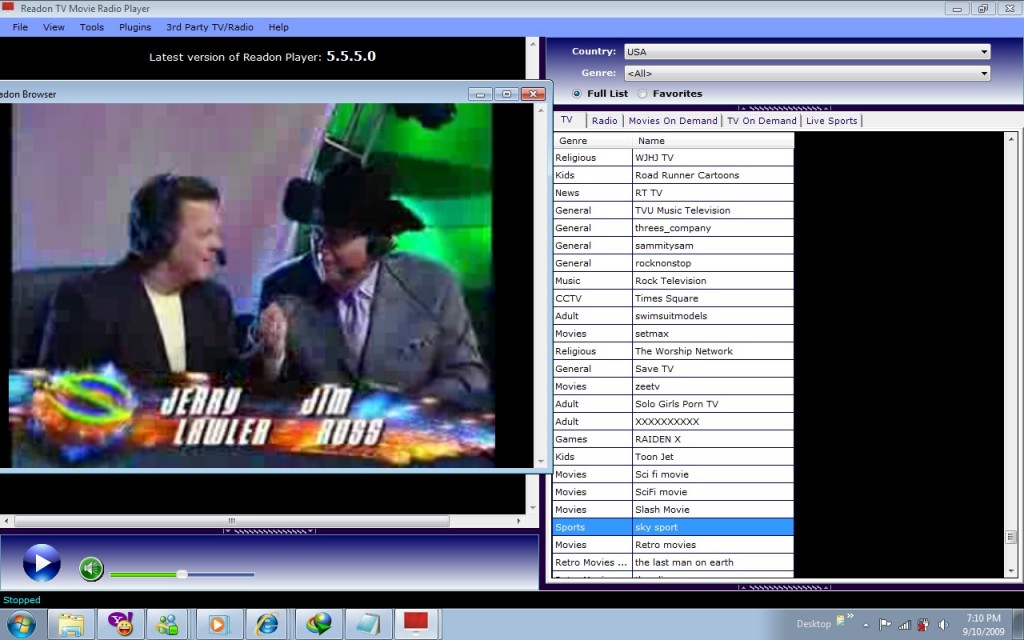Select the Full List radio button
Screen dimensions: 1024x640
tap(577, 94)
